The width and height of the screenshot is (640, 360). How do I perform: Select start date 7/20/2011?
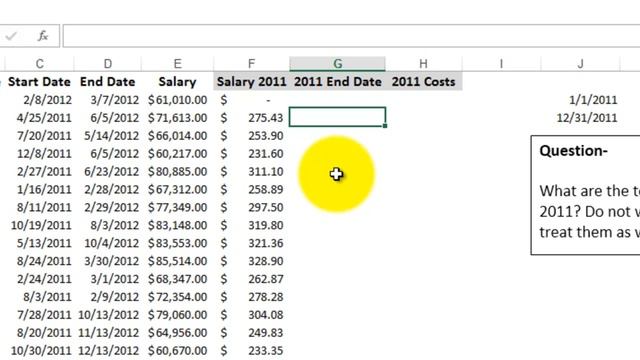39,136
